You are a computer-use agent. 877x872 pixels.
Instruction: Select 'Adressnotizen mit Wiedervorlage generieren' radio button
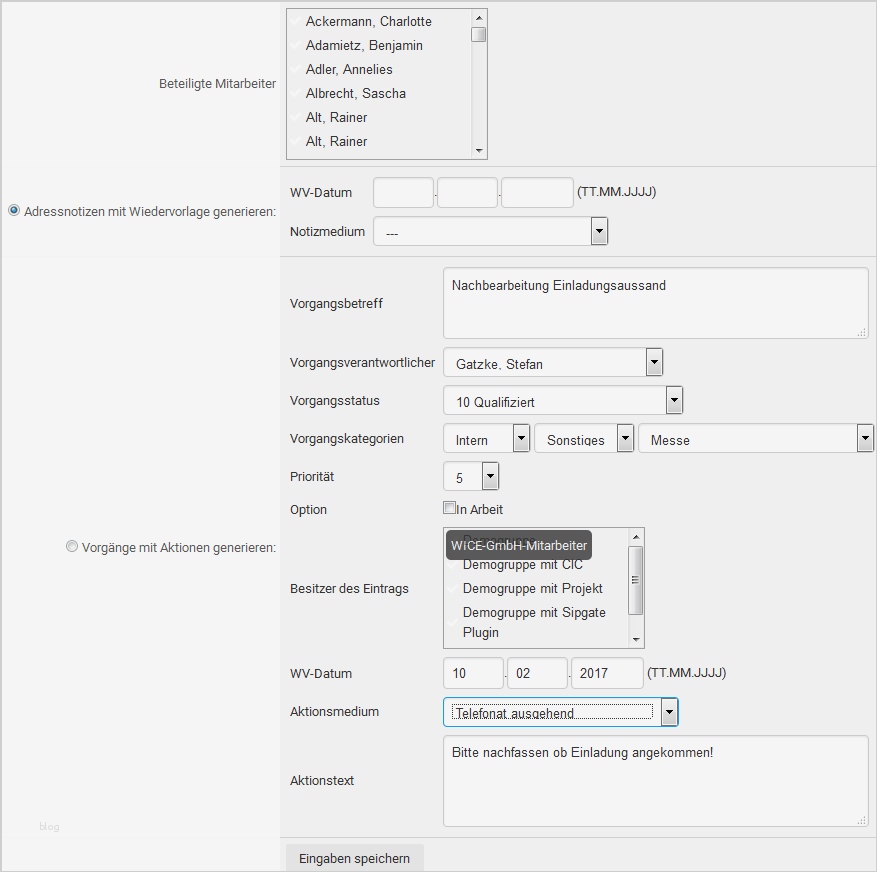(14, 211)
